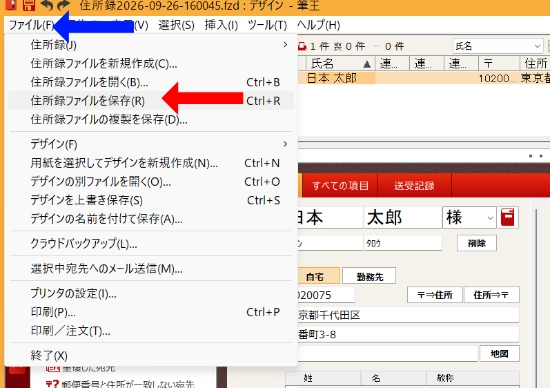Screen dimensions: 550x388
Task: Switch to the 勤務先 address toggle
Action: tap(369, 276)
